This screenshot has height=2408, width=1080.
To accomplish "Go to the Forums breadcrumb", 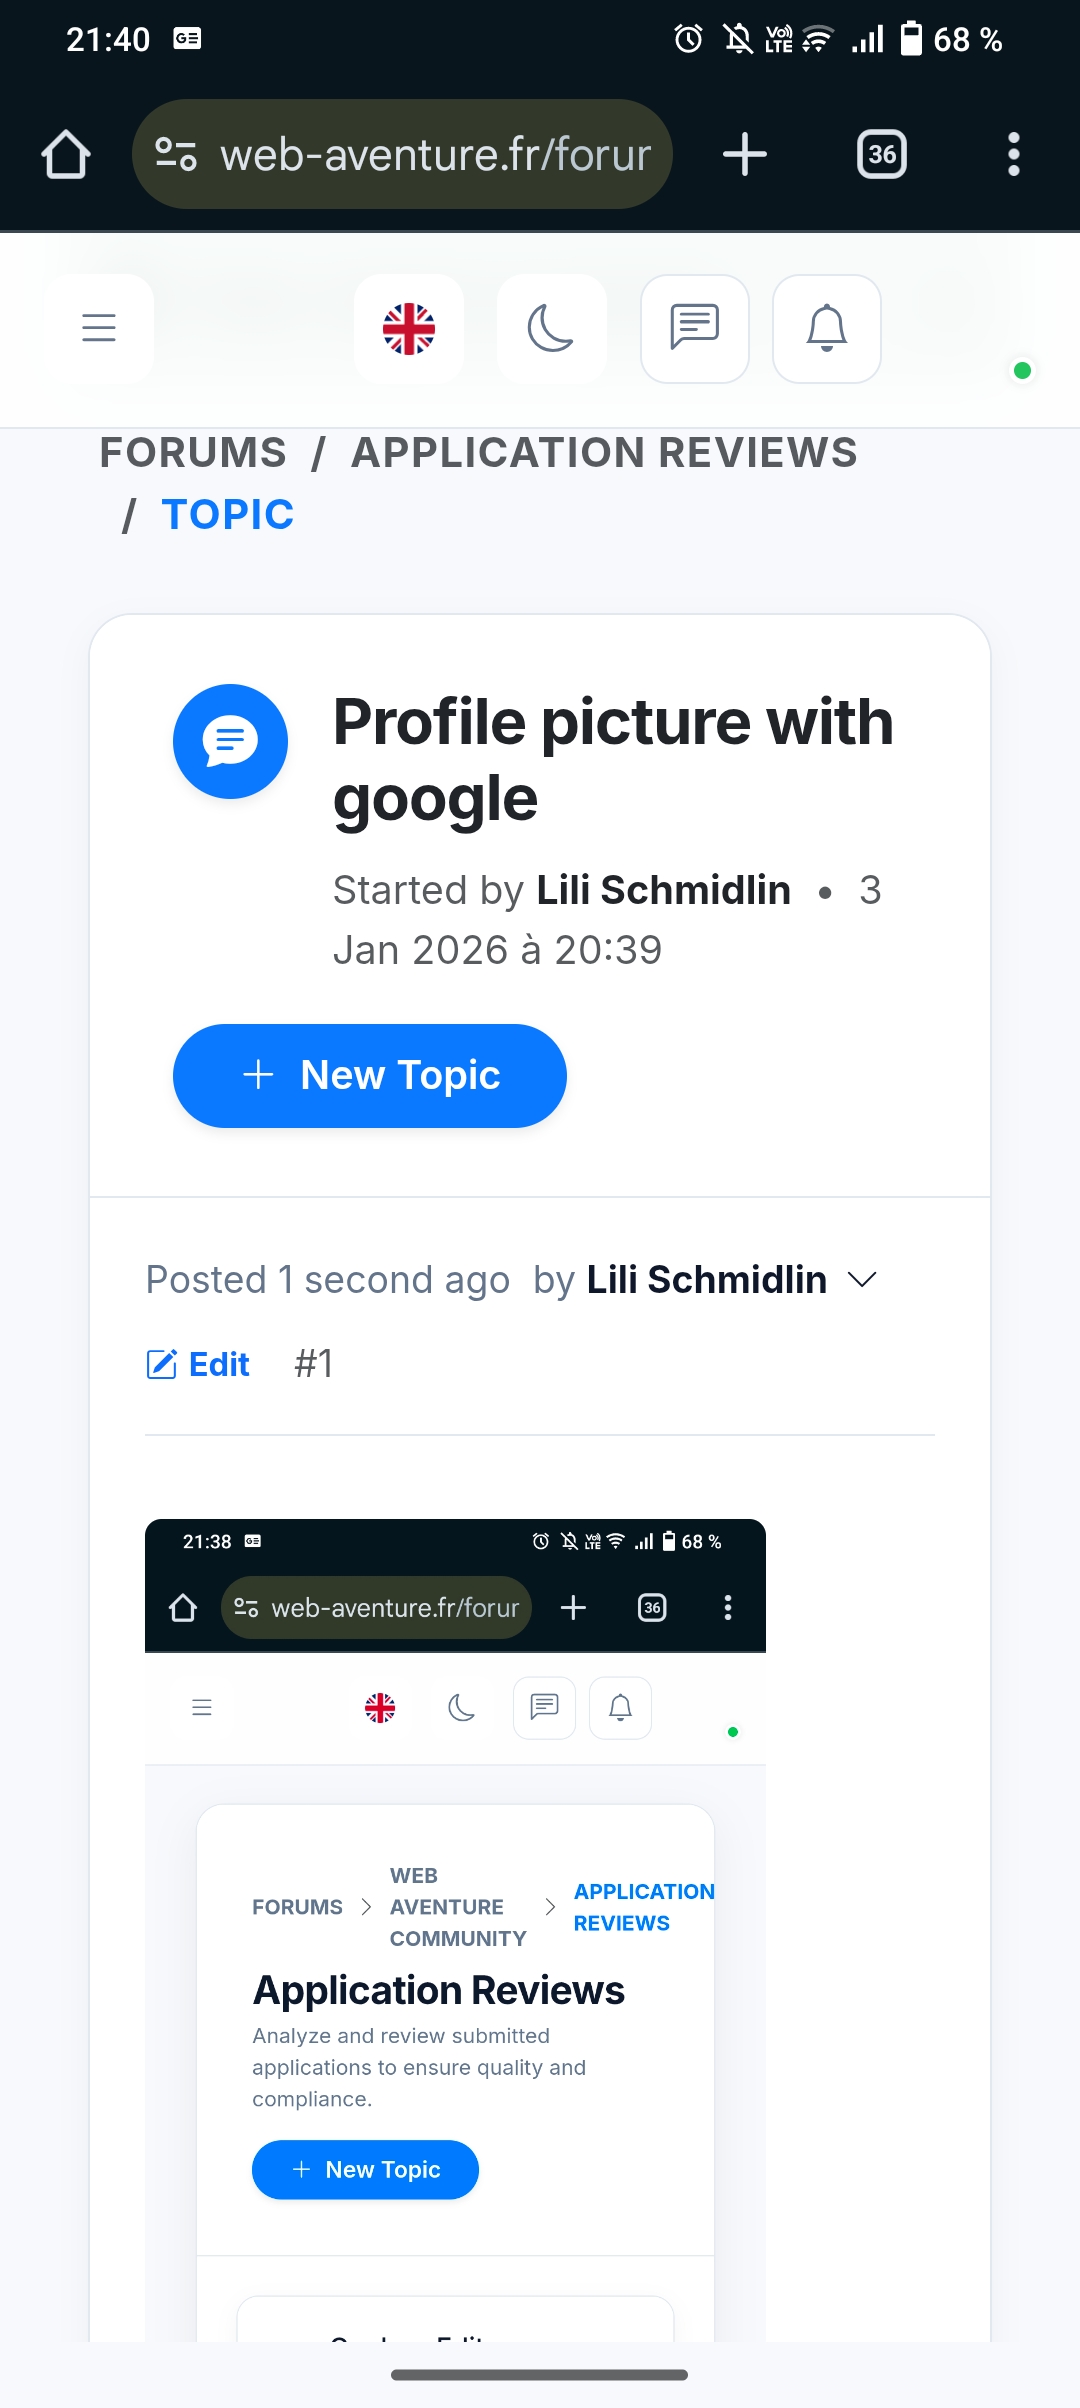I will [193, 453].
